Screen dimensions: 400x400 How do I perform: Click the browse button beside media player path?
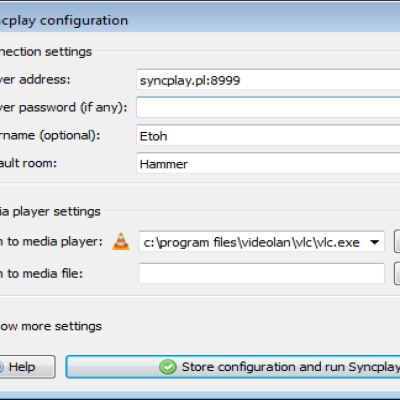click(x=397, y=241)
